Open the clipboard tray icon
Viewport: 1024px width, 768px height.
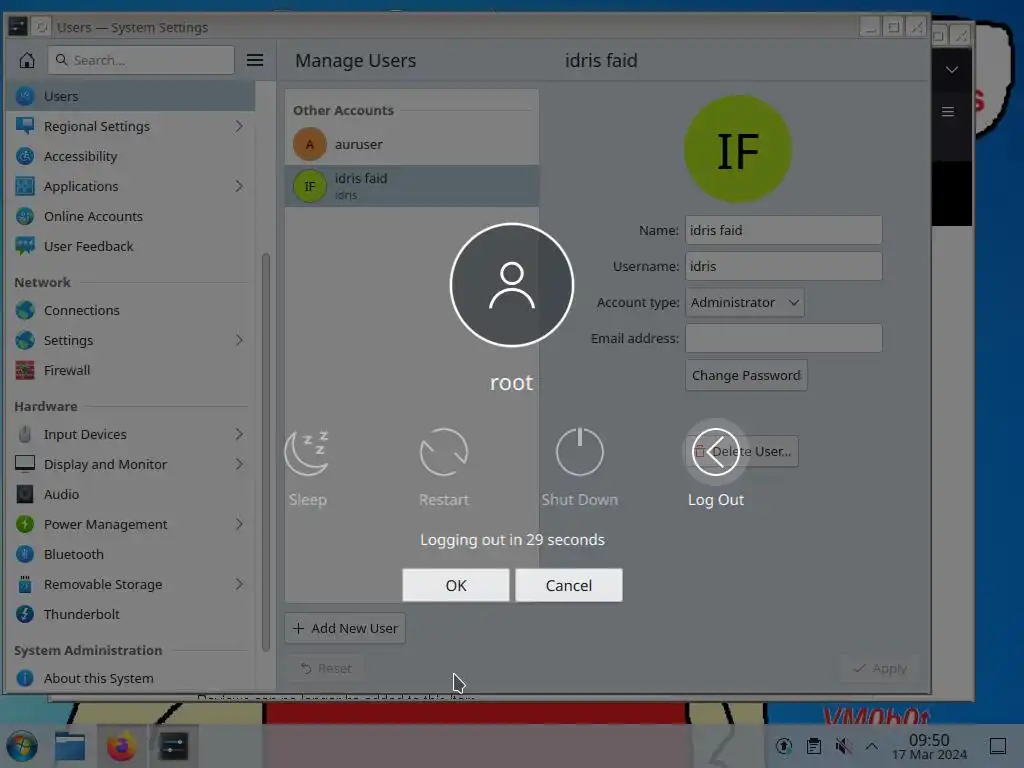[814, 746]
